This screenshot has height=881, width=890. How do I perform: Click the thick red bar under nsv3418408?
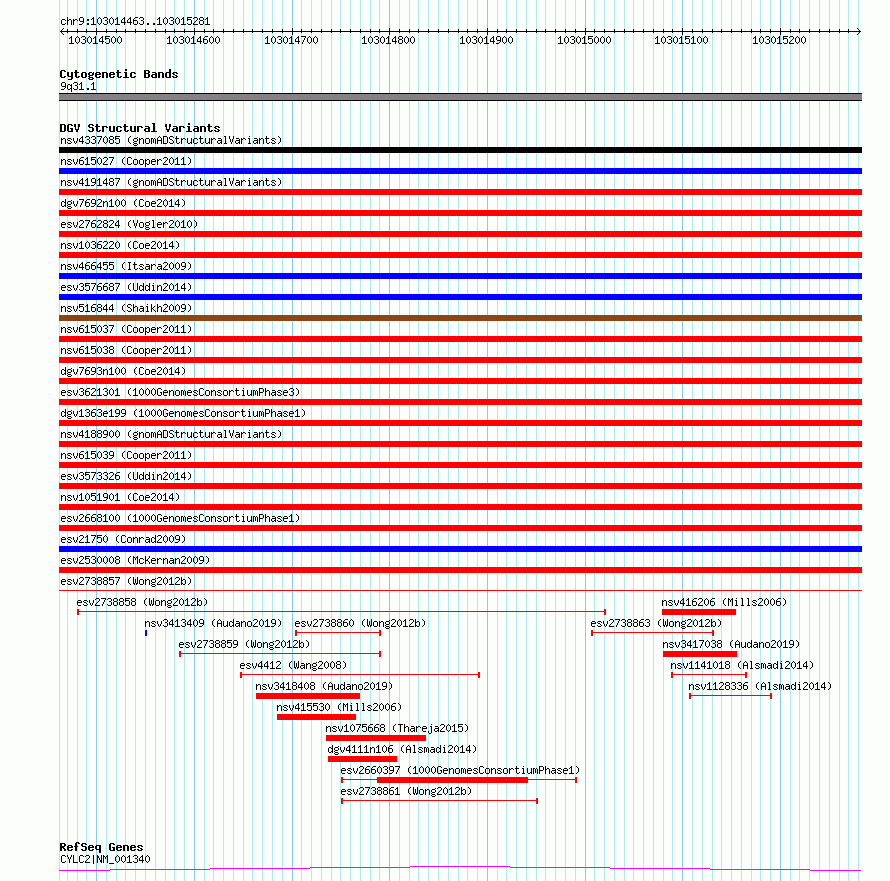pos(308,696)
